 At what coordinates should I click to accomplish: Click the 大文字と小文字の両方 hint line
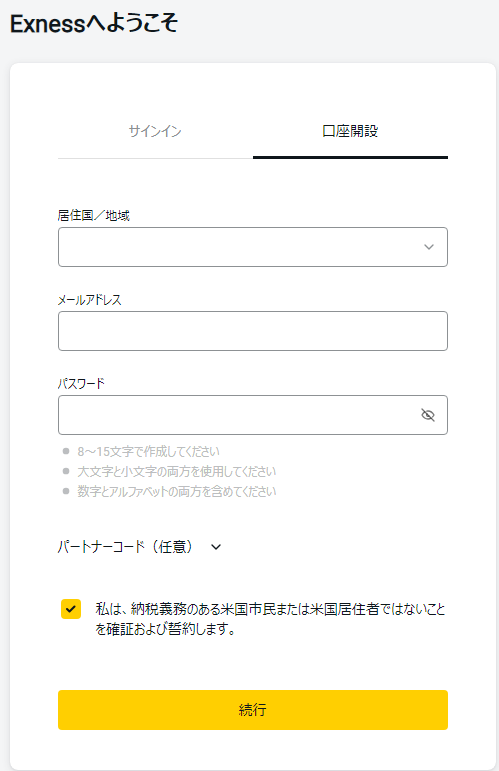point(176,472)
